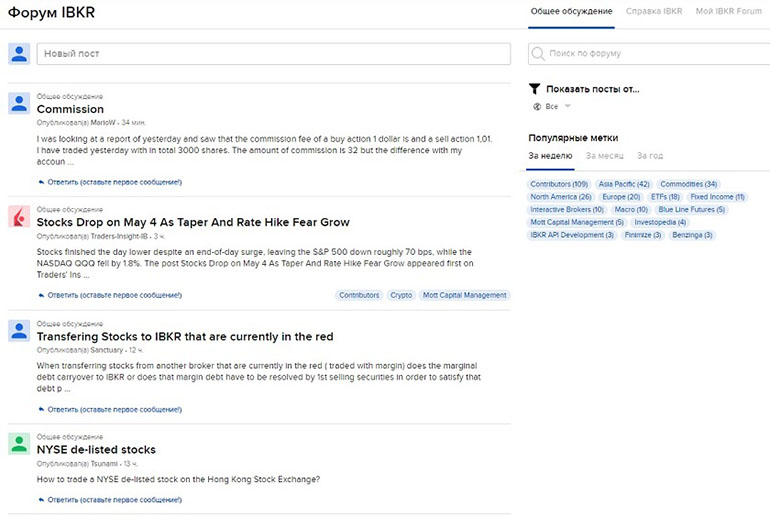Image resolution: width=770 pixels, height=517 pixels.
Task: Click the reply arrow icon under the NYSE de-listed post
Action: pos(41,500)
